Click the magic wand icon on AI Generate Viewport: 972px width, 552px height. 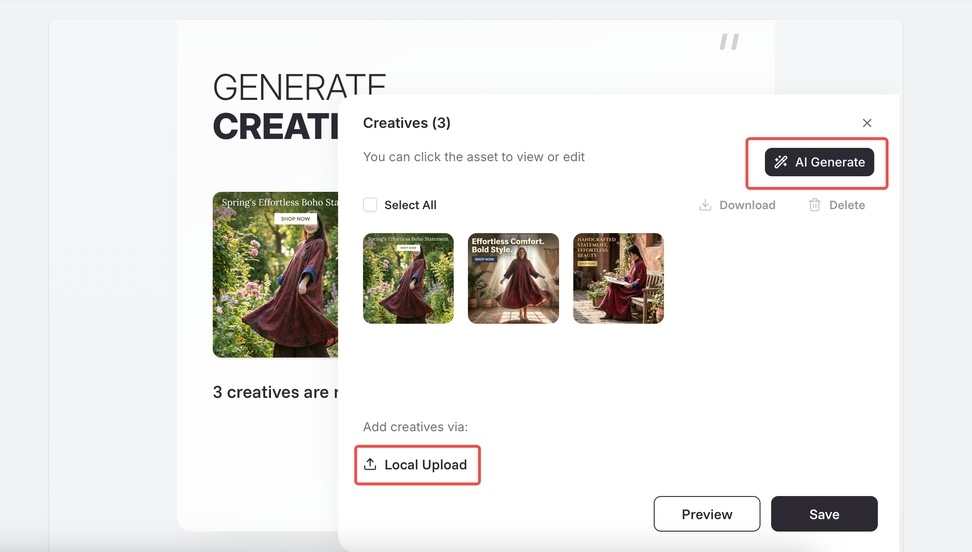click(781, 162)
